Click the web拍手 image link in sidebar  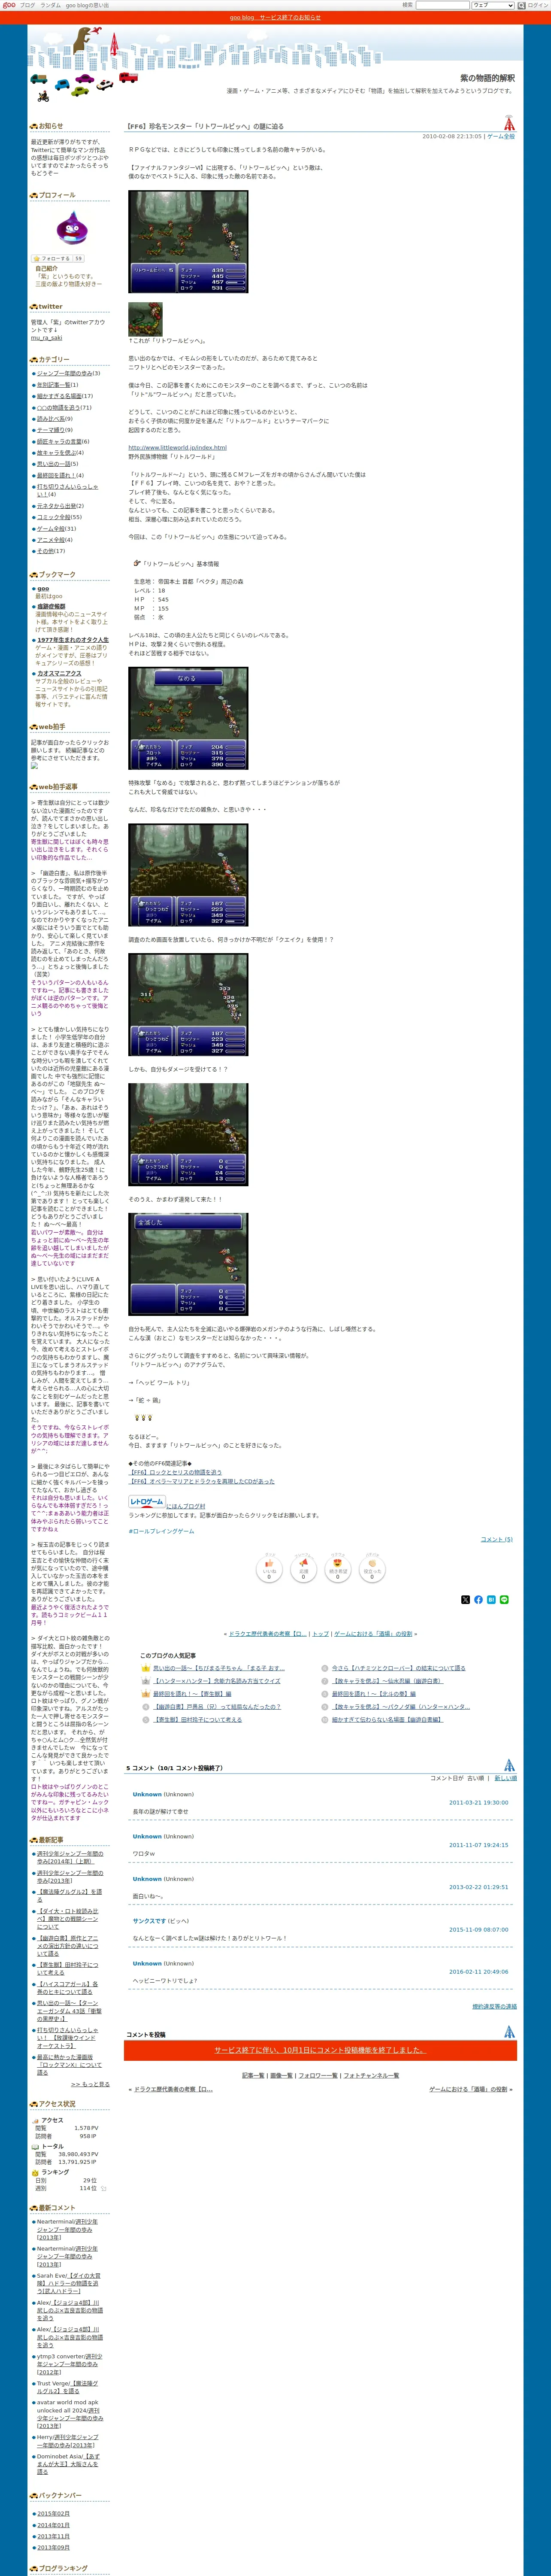click(34, 766)
